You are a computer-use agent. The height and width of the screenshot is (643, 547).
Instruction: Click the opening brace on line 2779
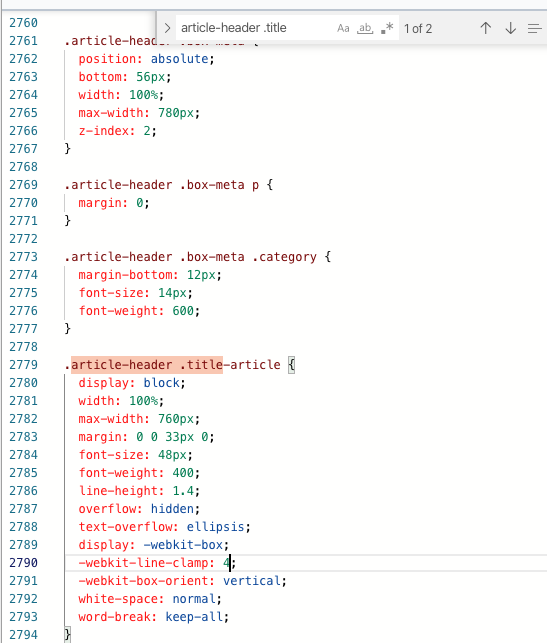pyautogui.click(x=291, y=365)
